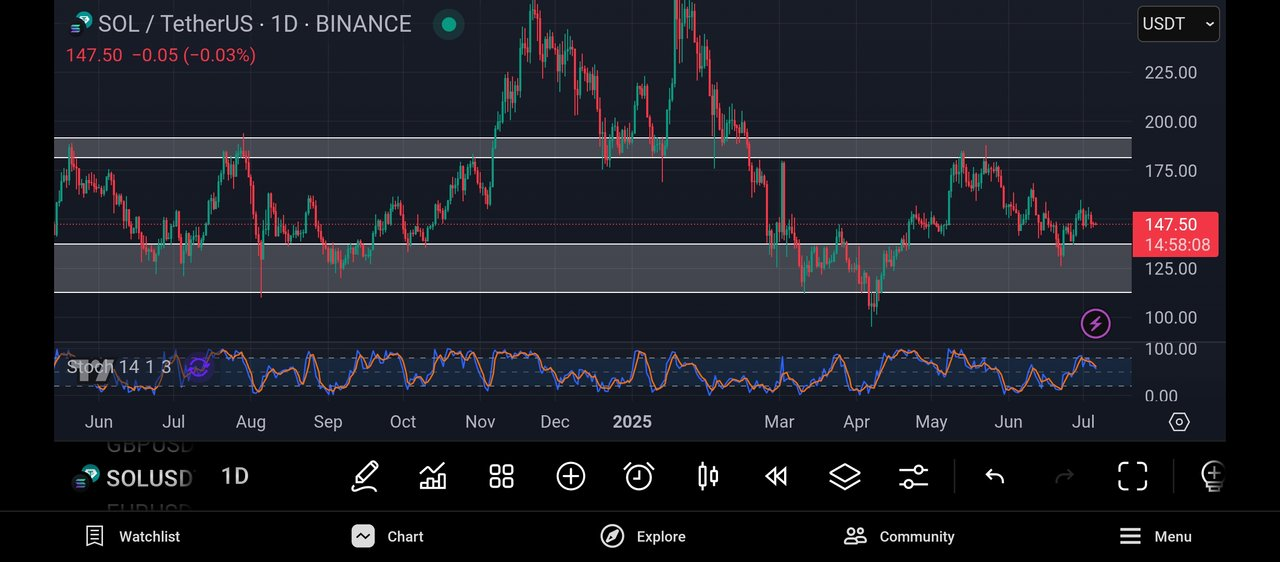Change the 1D timeframe interval
The height and width of the screenshot is (562, 1280).
pos(235,476)
